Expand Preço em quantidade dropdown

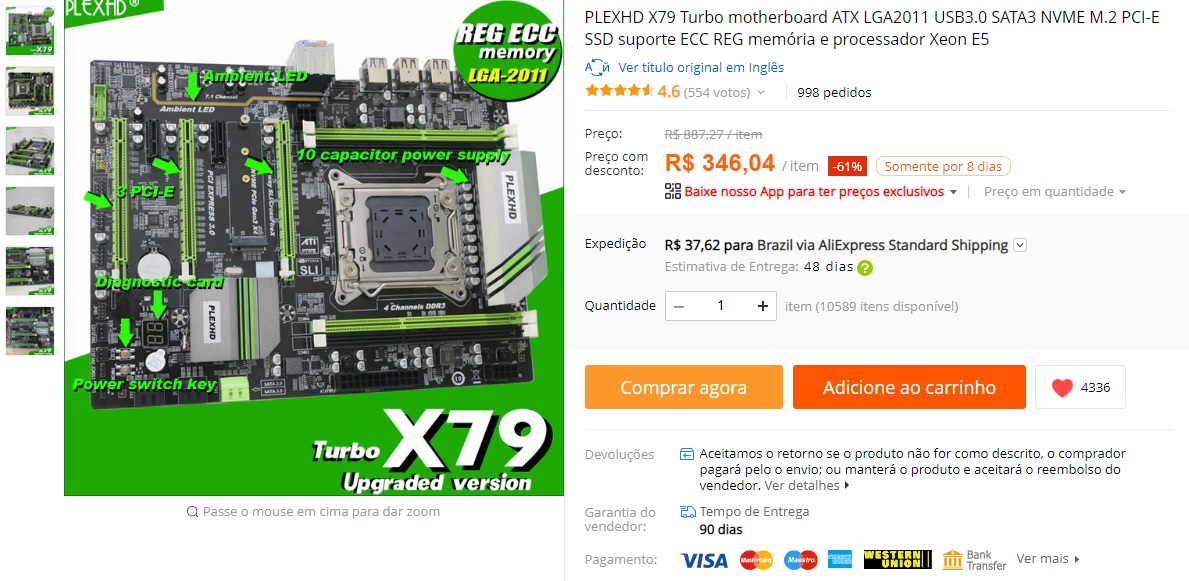click(x=1055, y=192)
